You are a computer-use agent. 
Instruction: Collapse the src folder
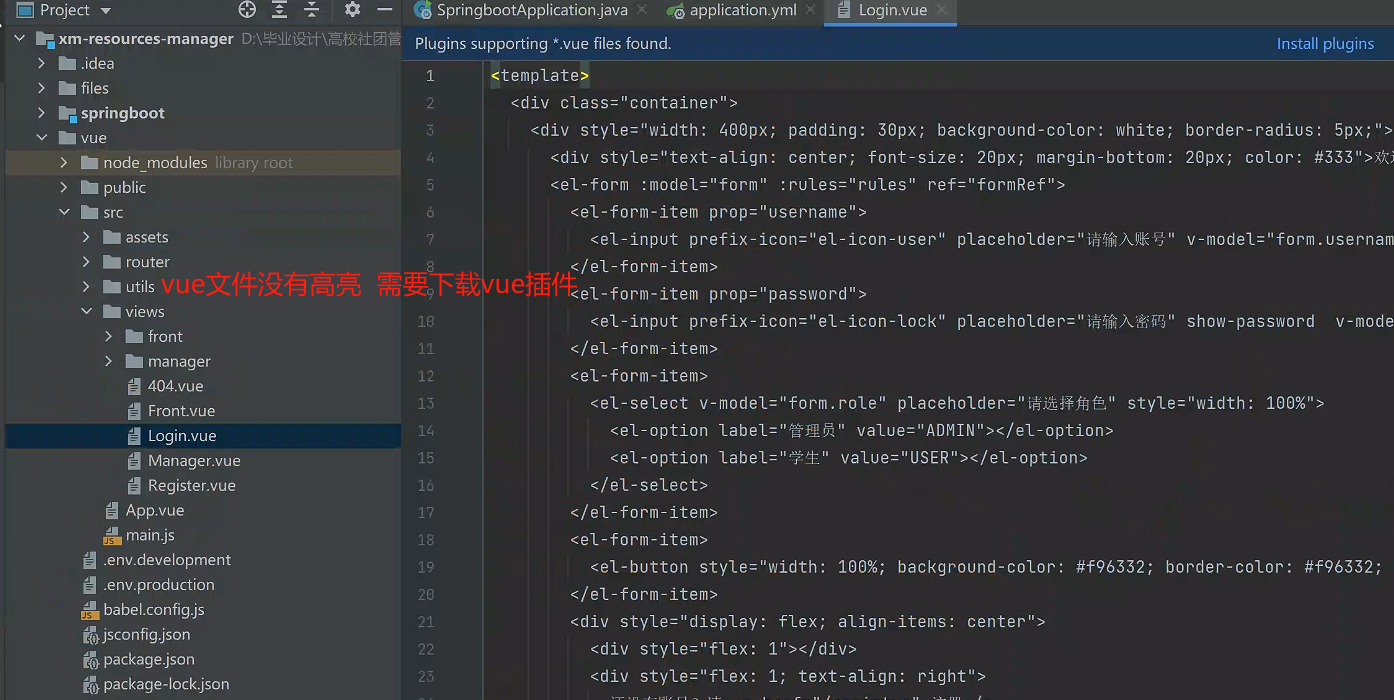[x=64, y=212]
